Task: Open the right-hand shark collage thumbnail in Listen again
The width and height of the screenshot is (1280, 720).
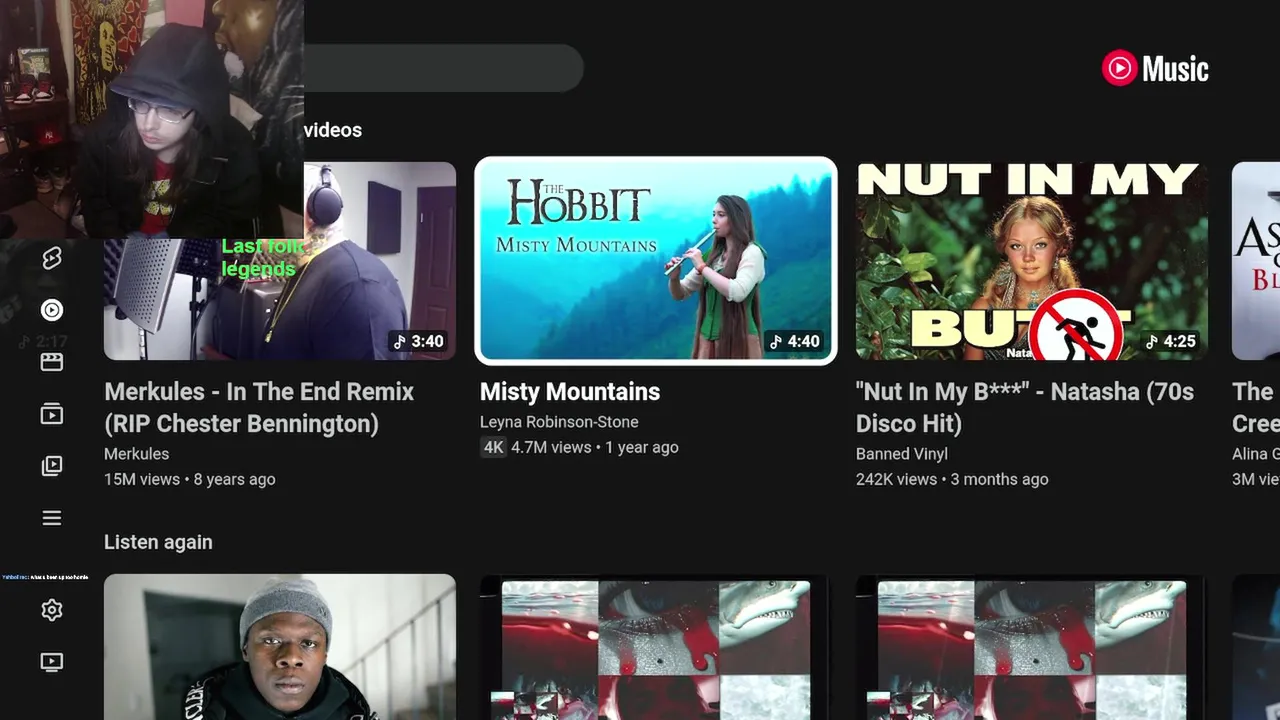Action: click(1032, 647)
